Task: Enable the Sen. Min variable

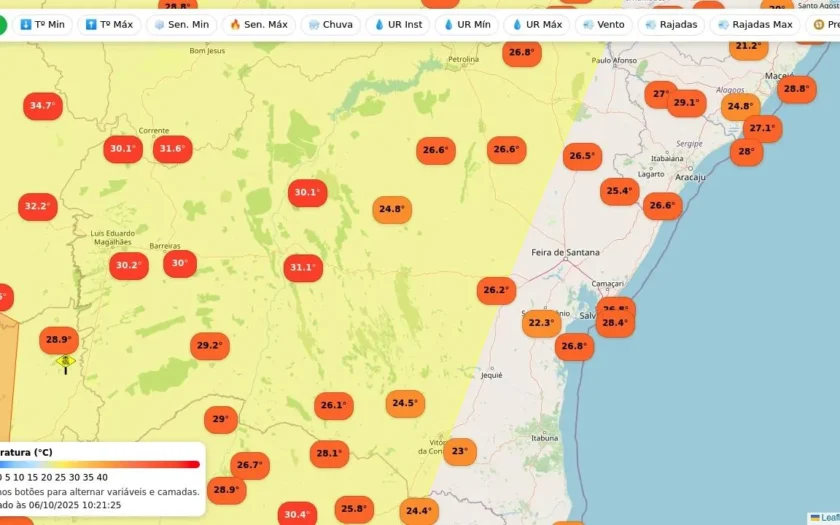Action: (182, 25)
